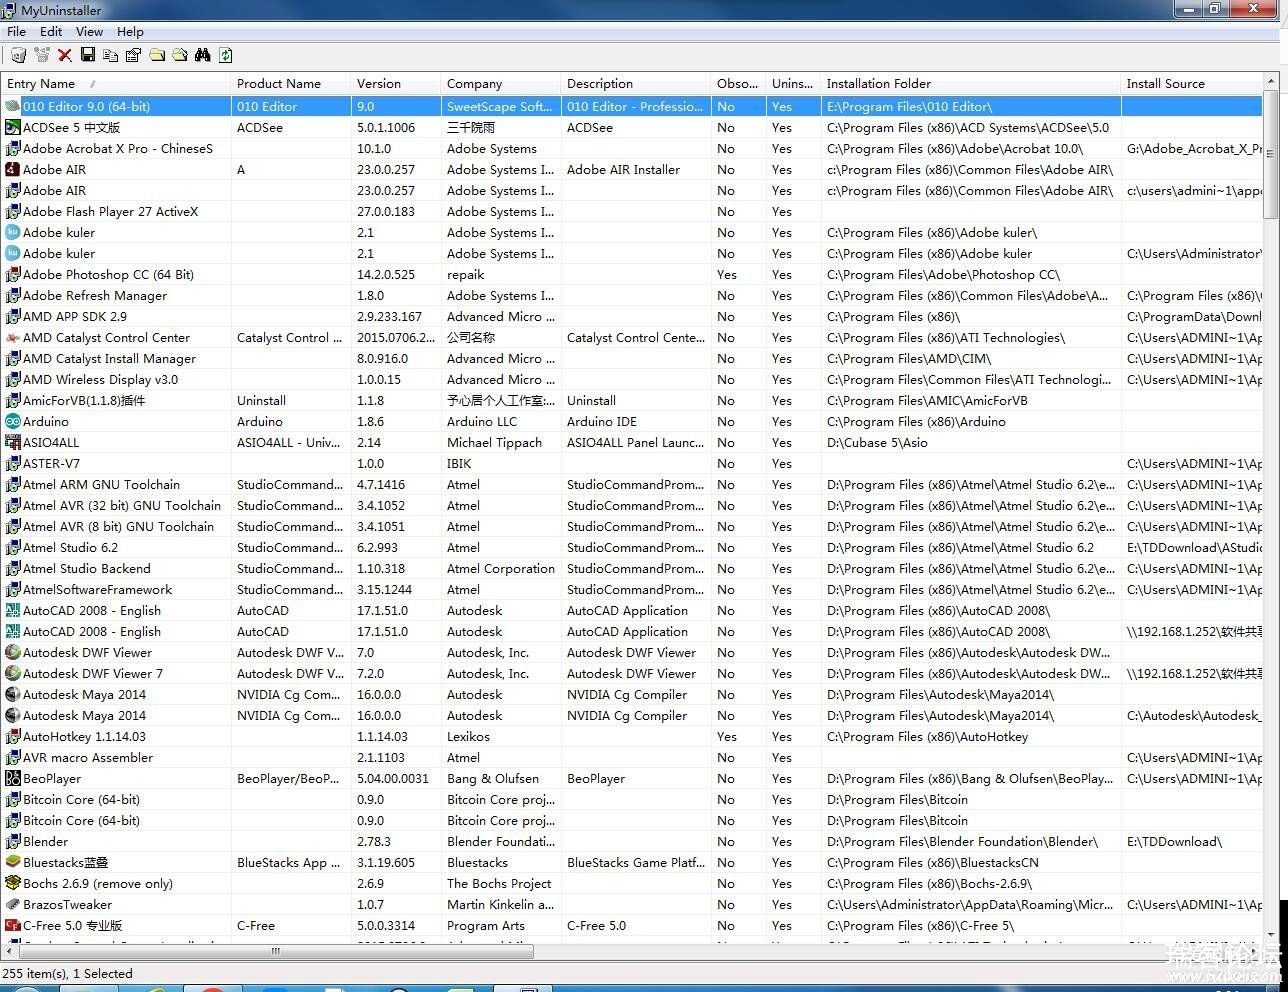Click the copy selected items icon
Viewport: 1288px width, 992px height.
point(111,55)
